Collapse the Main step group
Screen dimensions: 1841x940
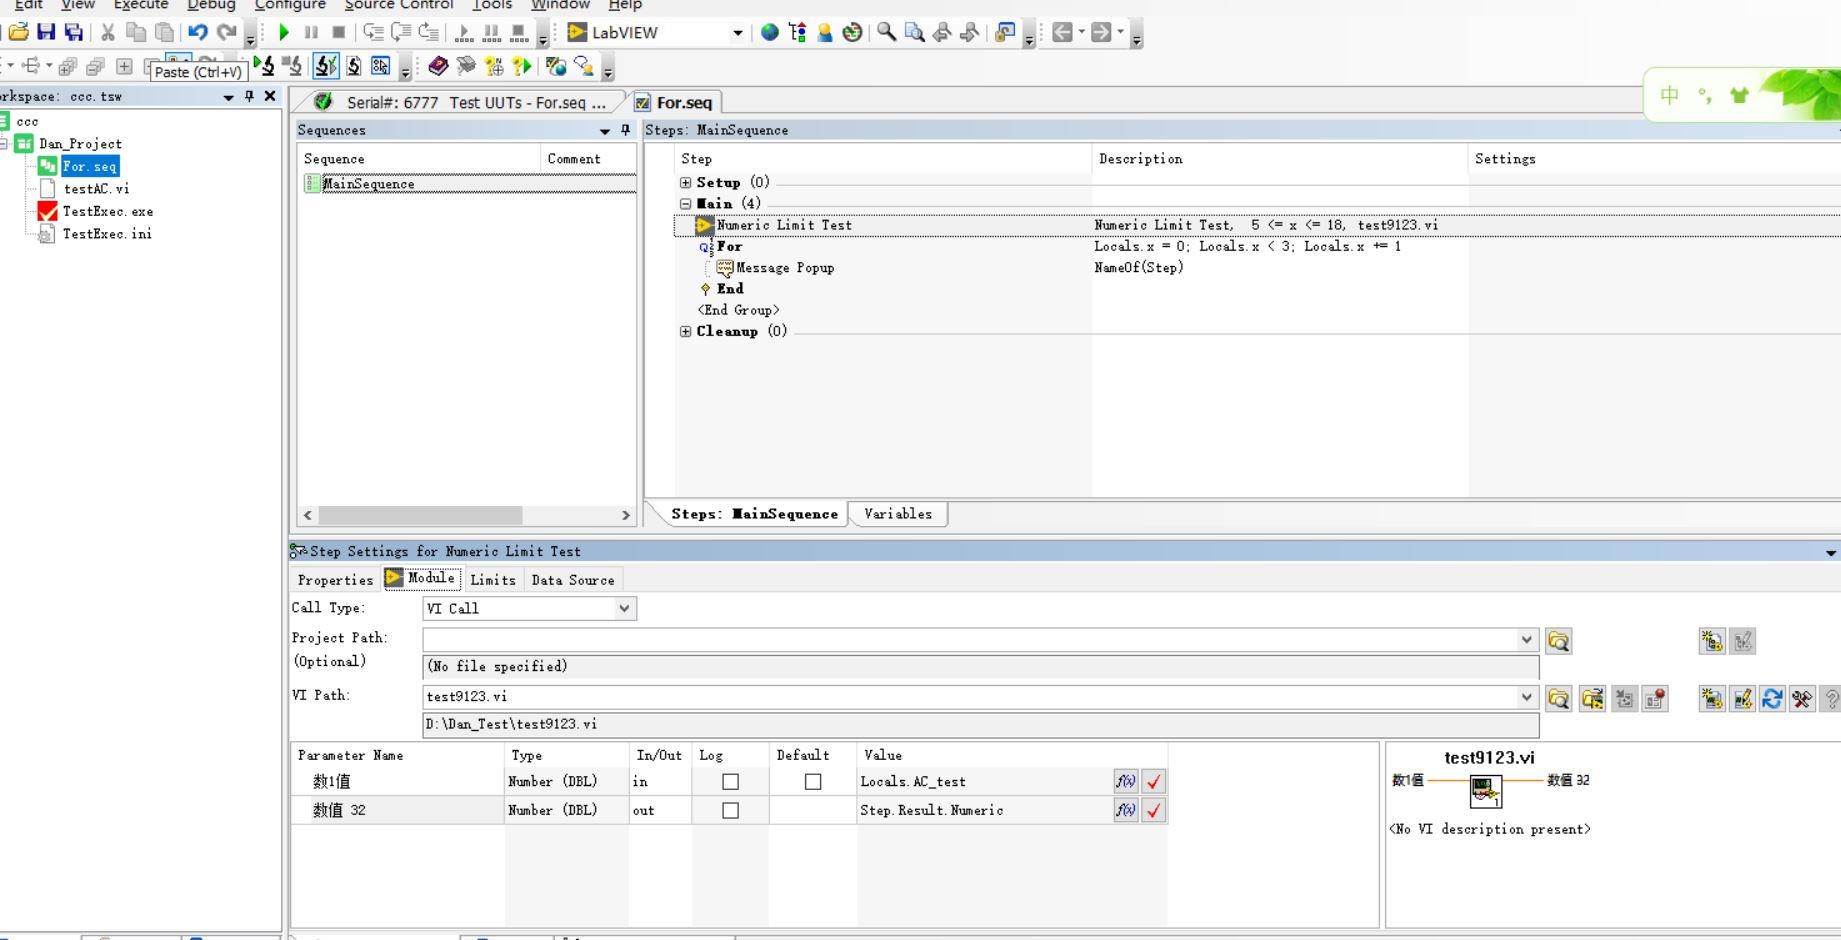pos(686,204)
